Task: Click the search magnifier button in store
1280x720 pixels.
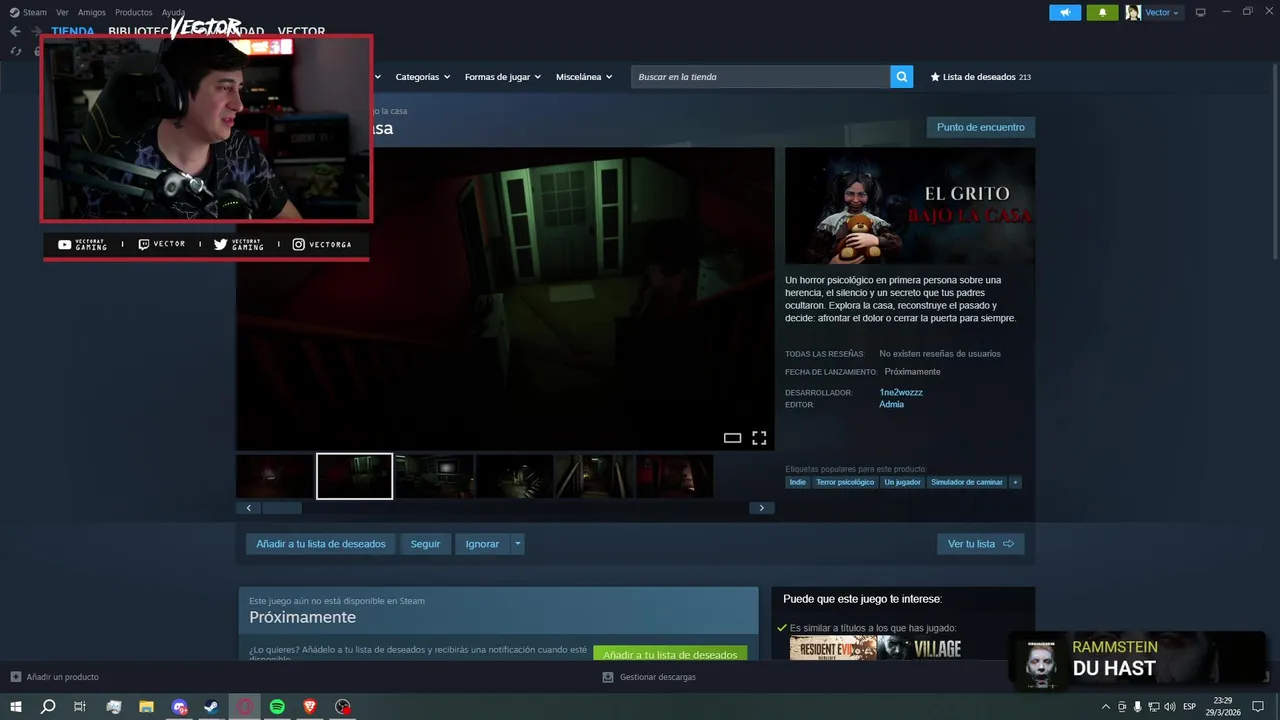Action: (x=902, y=77)
